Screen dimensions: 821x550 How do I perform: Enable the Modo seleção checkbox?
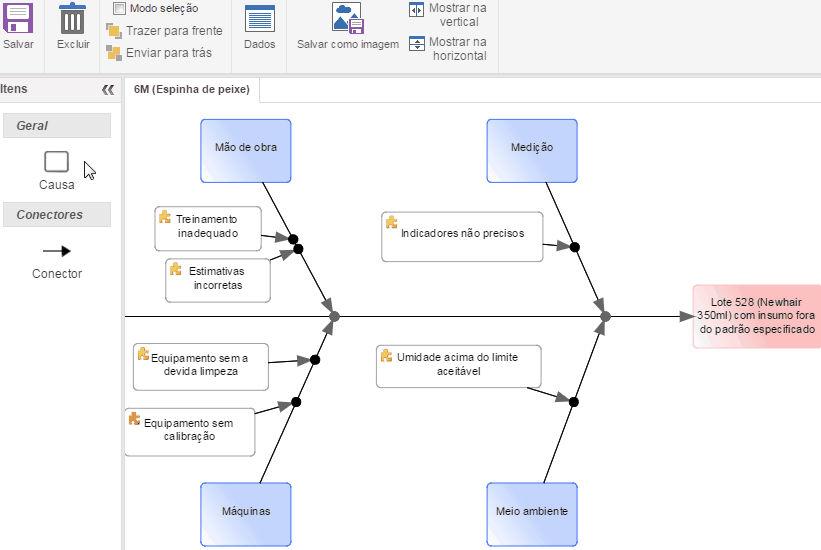120,9
